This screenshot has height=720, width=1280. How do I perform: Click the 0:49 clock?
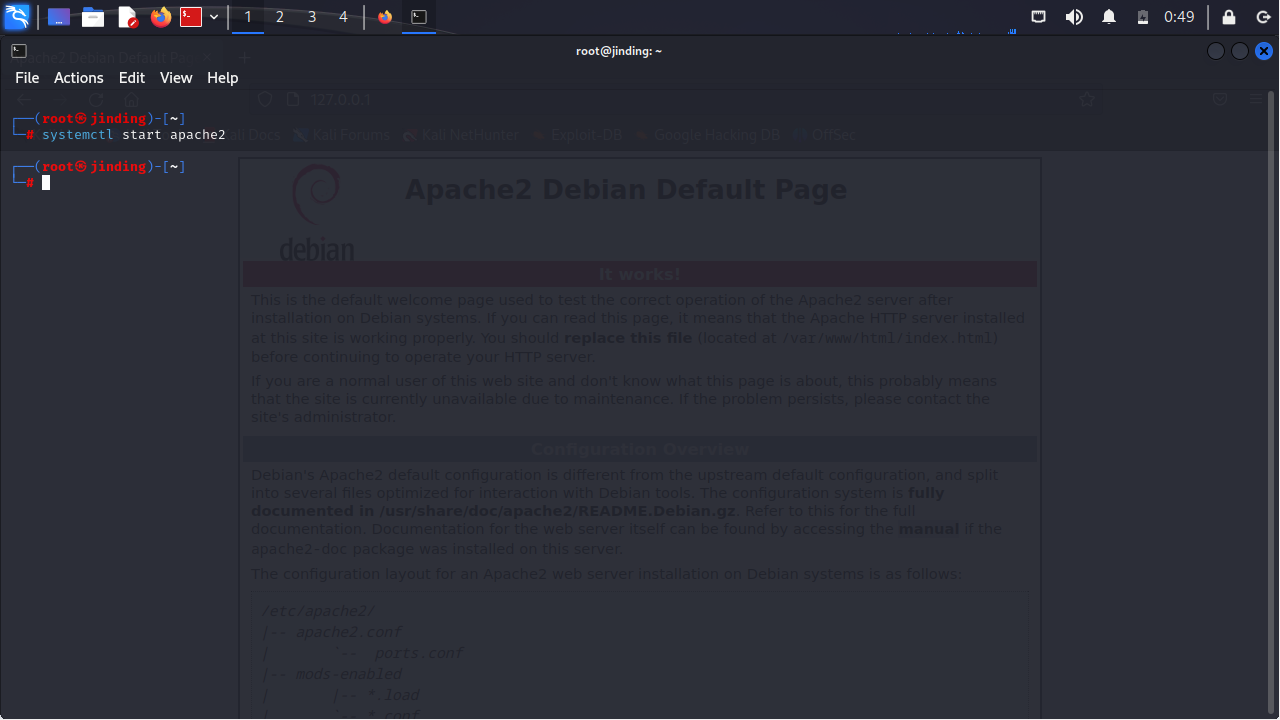[1179, 17]
